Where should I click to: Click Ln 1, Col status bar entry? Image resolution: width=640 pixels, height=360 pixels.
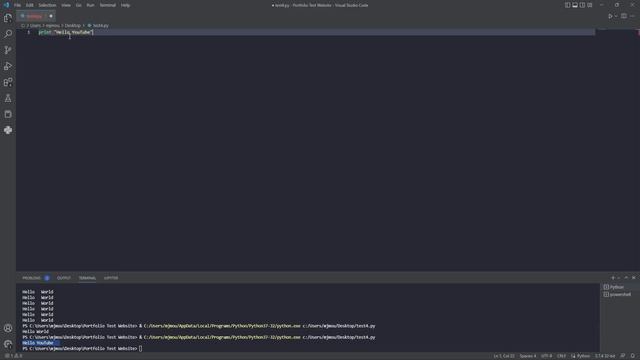[x=504, y=356]
